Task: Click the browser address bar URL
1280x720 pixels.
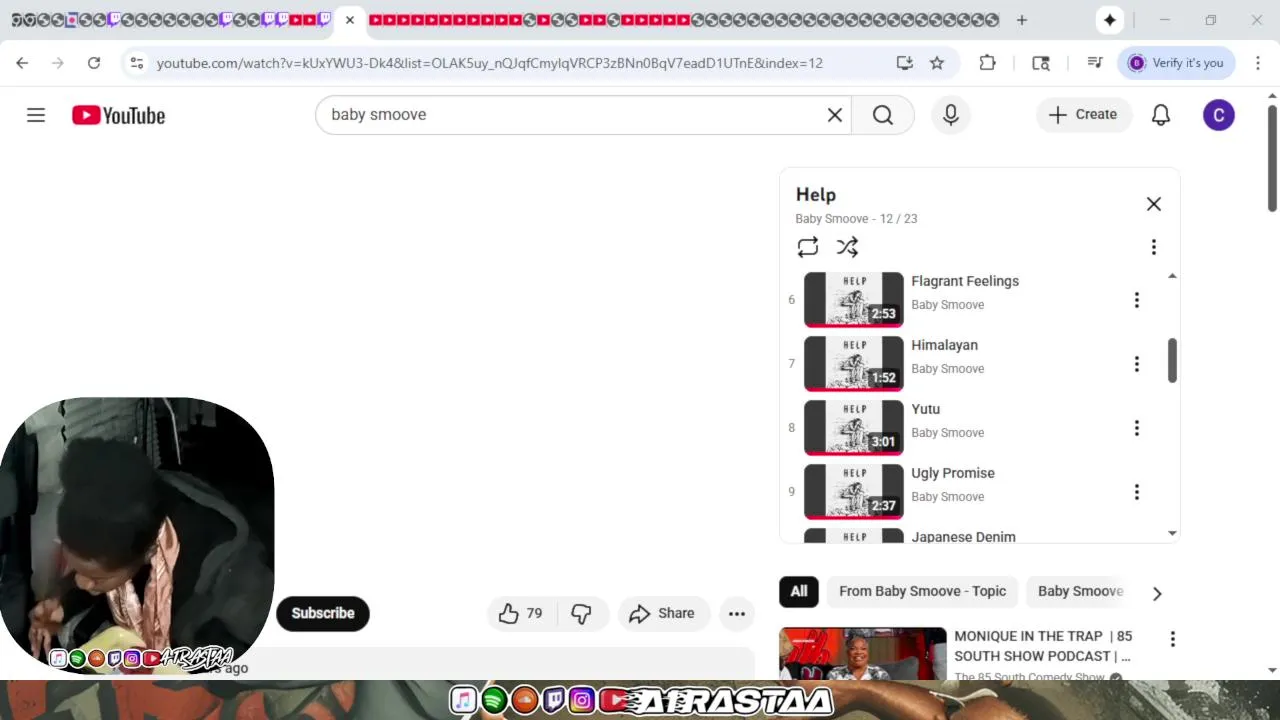Action: click(490, 63)
